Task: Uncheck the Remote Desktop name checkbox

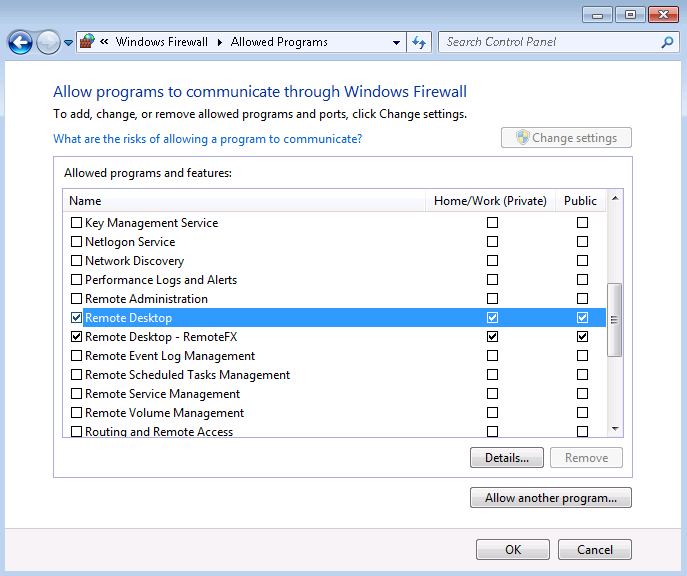Action: click(76, 318)
